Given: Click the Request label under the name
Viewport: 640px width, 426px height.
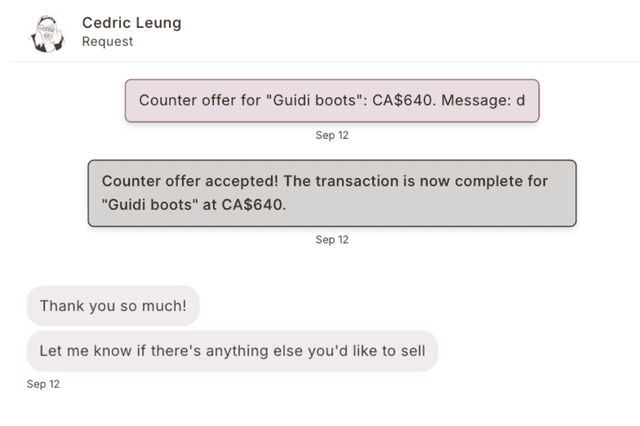Looking at the screenshot, I should (x=107, y=42).
